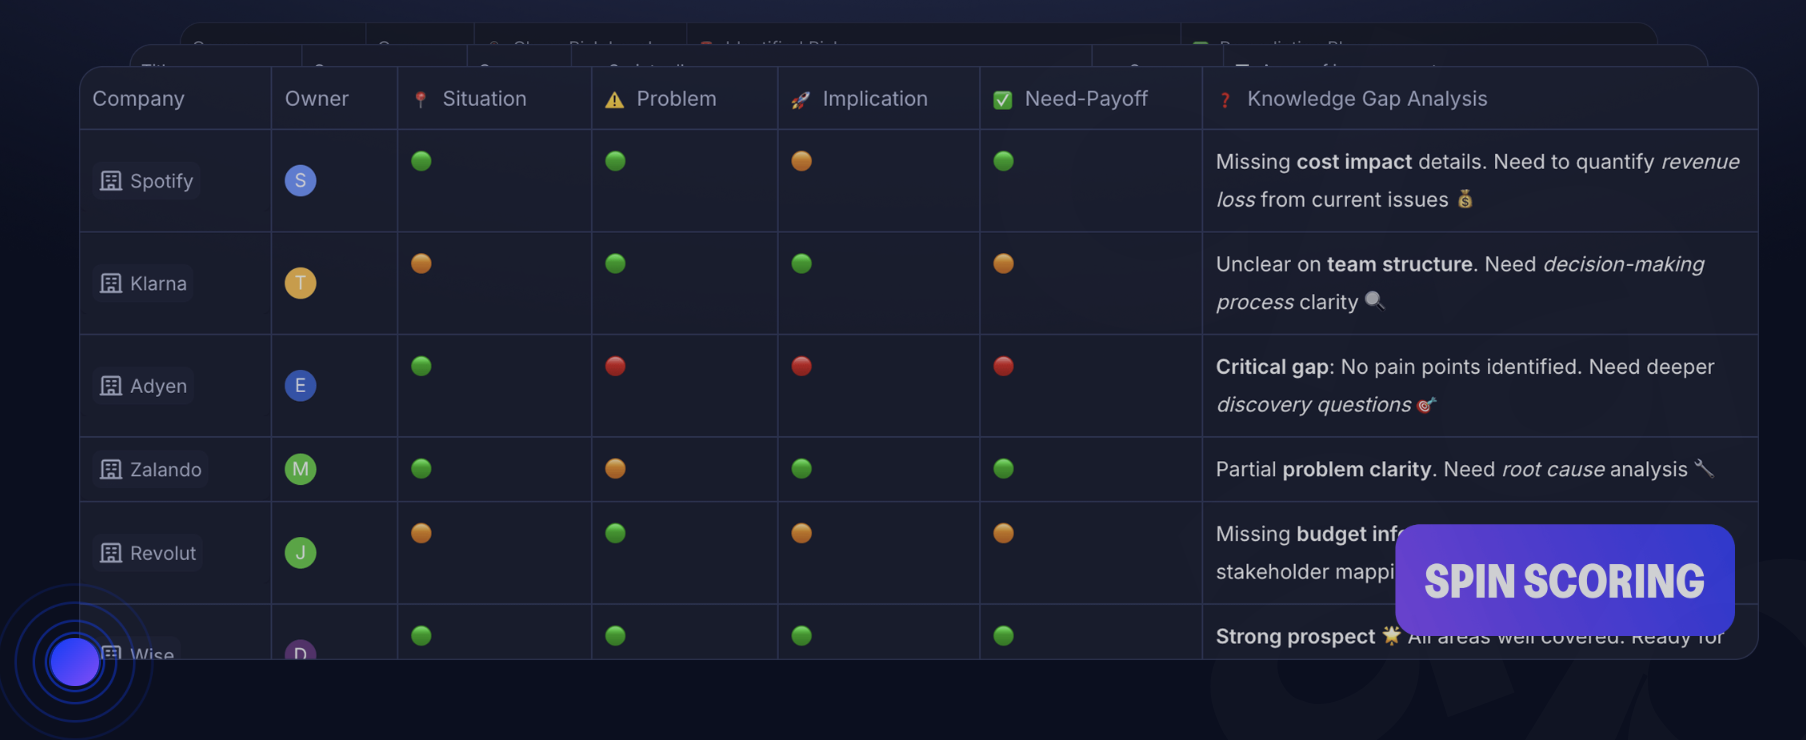
Task: Click the warning icon in Problem header
Action: pyautogui.click(x=614, y=99)
